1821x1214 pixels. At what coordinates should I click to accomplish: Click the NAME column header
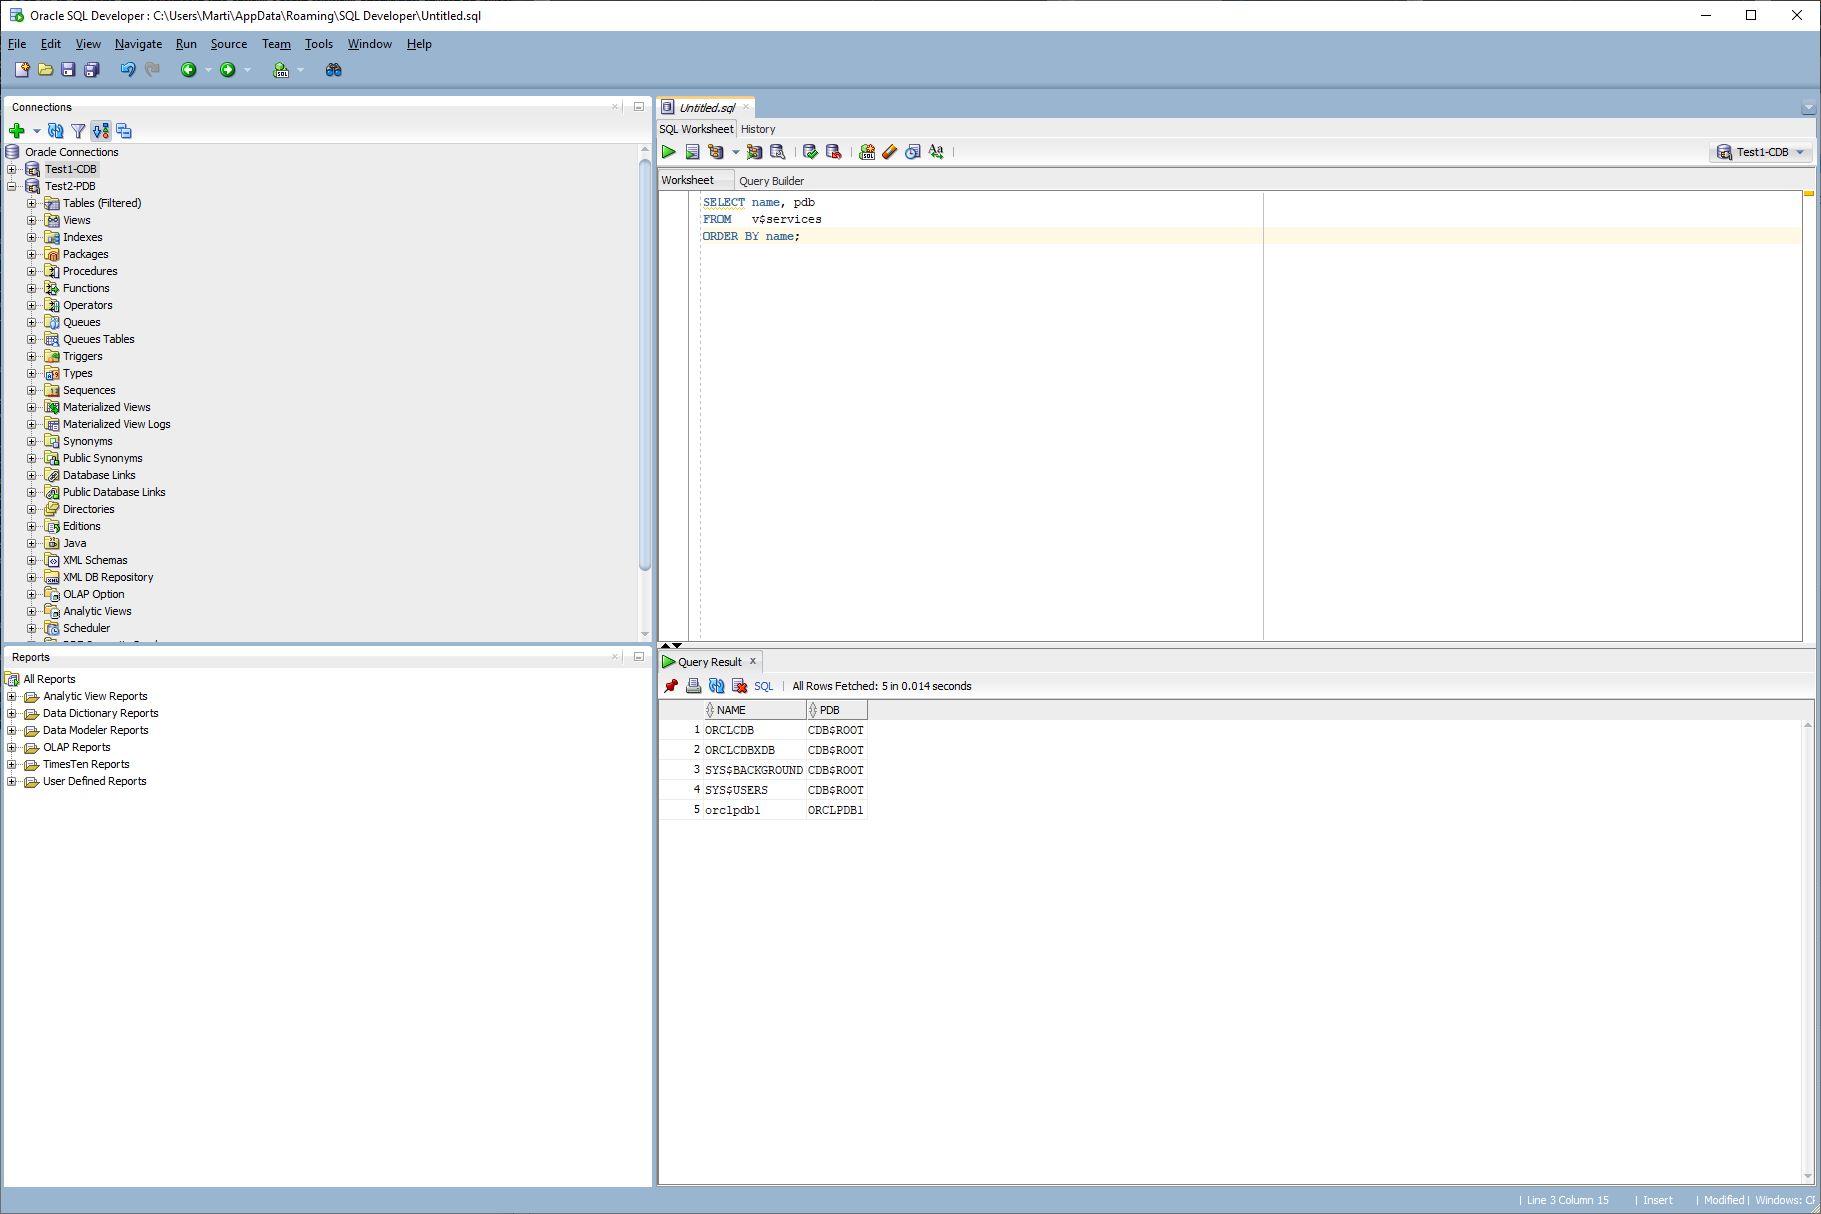coord(755,710)
